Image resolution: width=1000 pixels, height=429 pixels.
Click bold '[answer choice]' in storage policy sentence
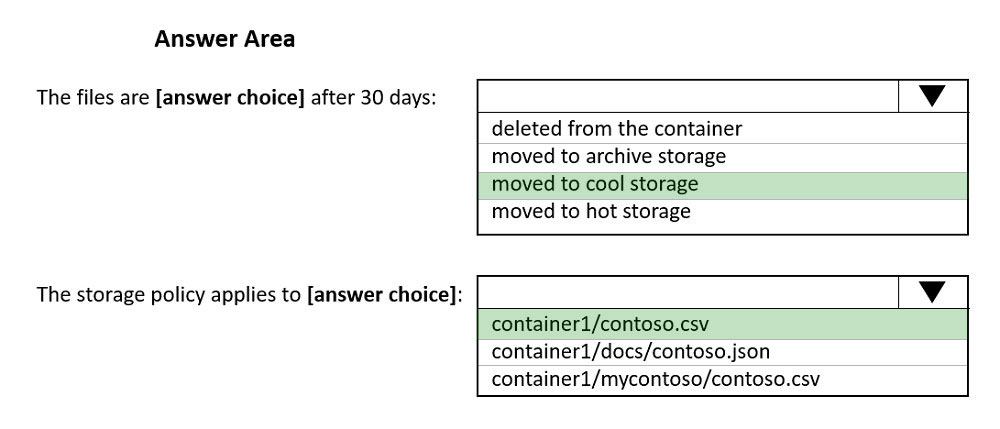tap(383, 294)
